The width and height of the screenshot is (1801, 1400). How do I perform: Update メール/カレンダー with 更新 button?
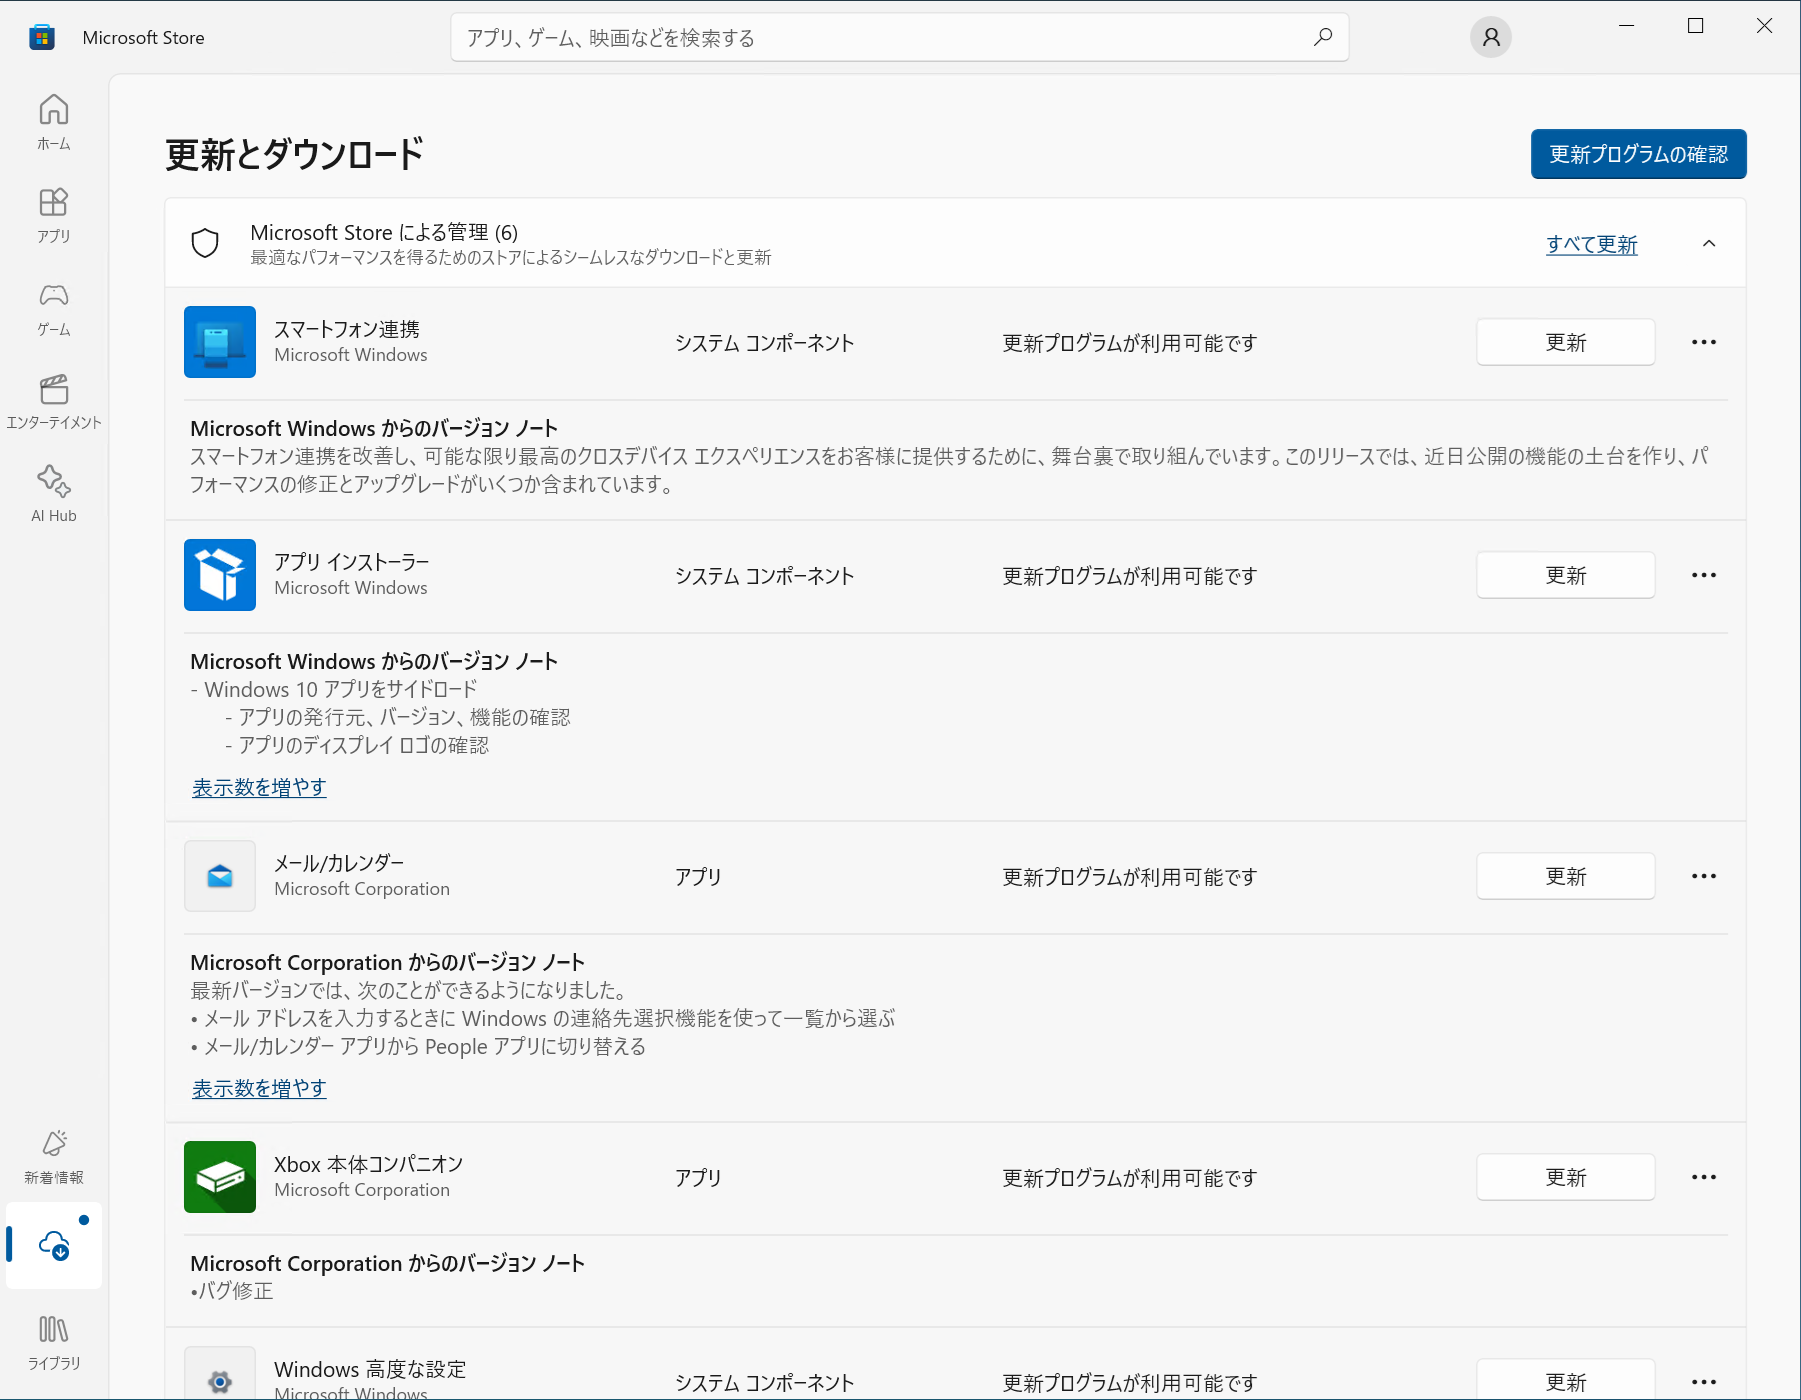coord(1565,876)
